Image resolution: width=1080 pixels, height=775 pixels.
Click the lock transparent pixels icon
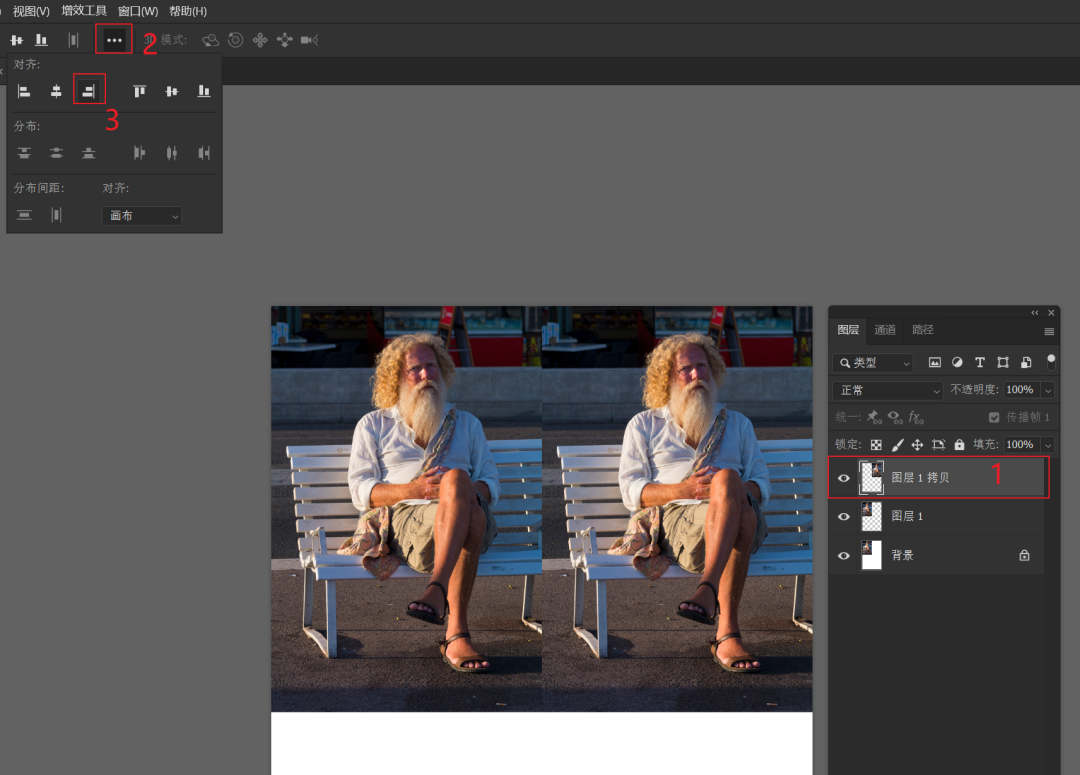click(x=876, y=445)
